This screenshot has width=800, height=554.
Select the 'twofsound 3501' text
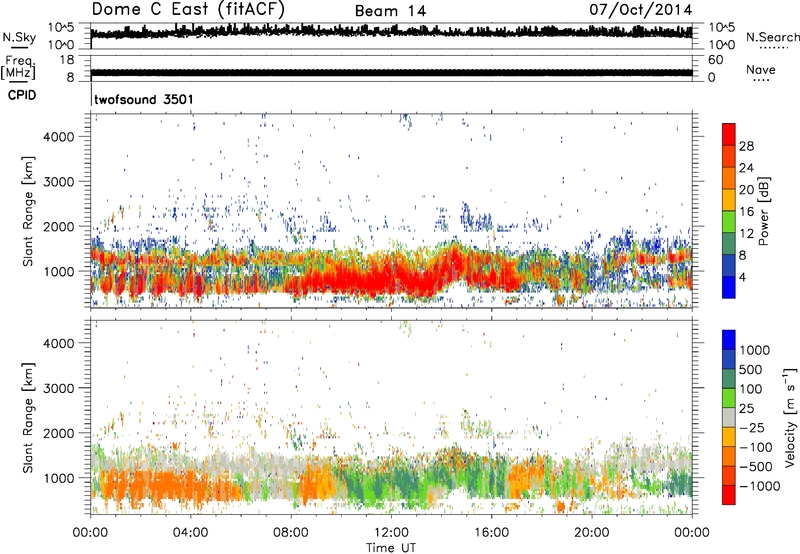144,99
